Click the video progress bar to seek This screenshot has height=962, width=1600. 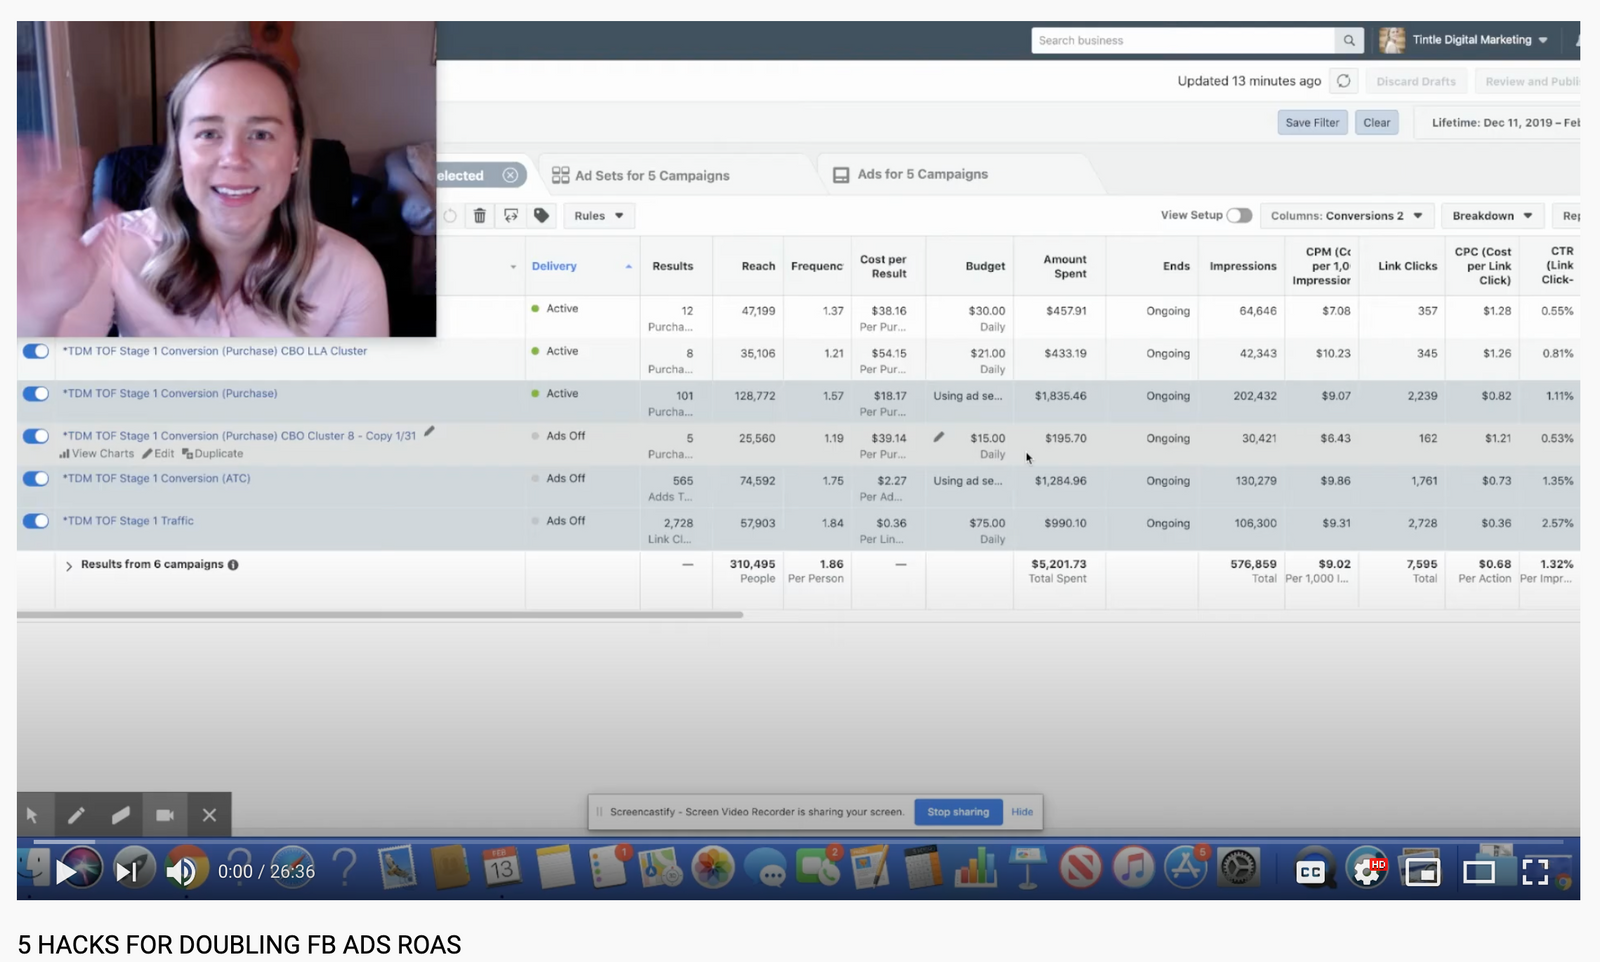[800, 840]
